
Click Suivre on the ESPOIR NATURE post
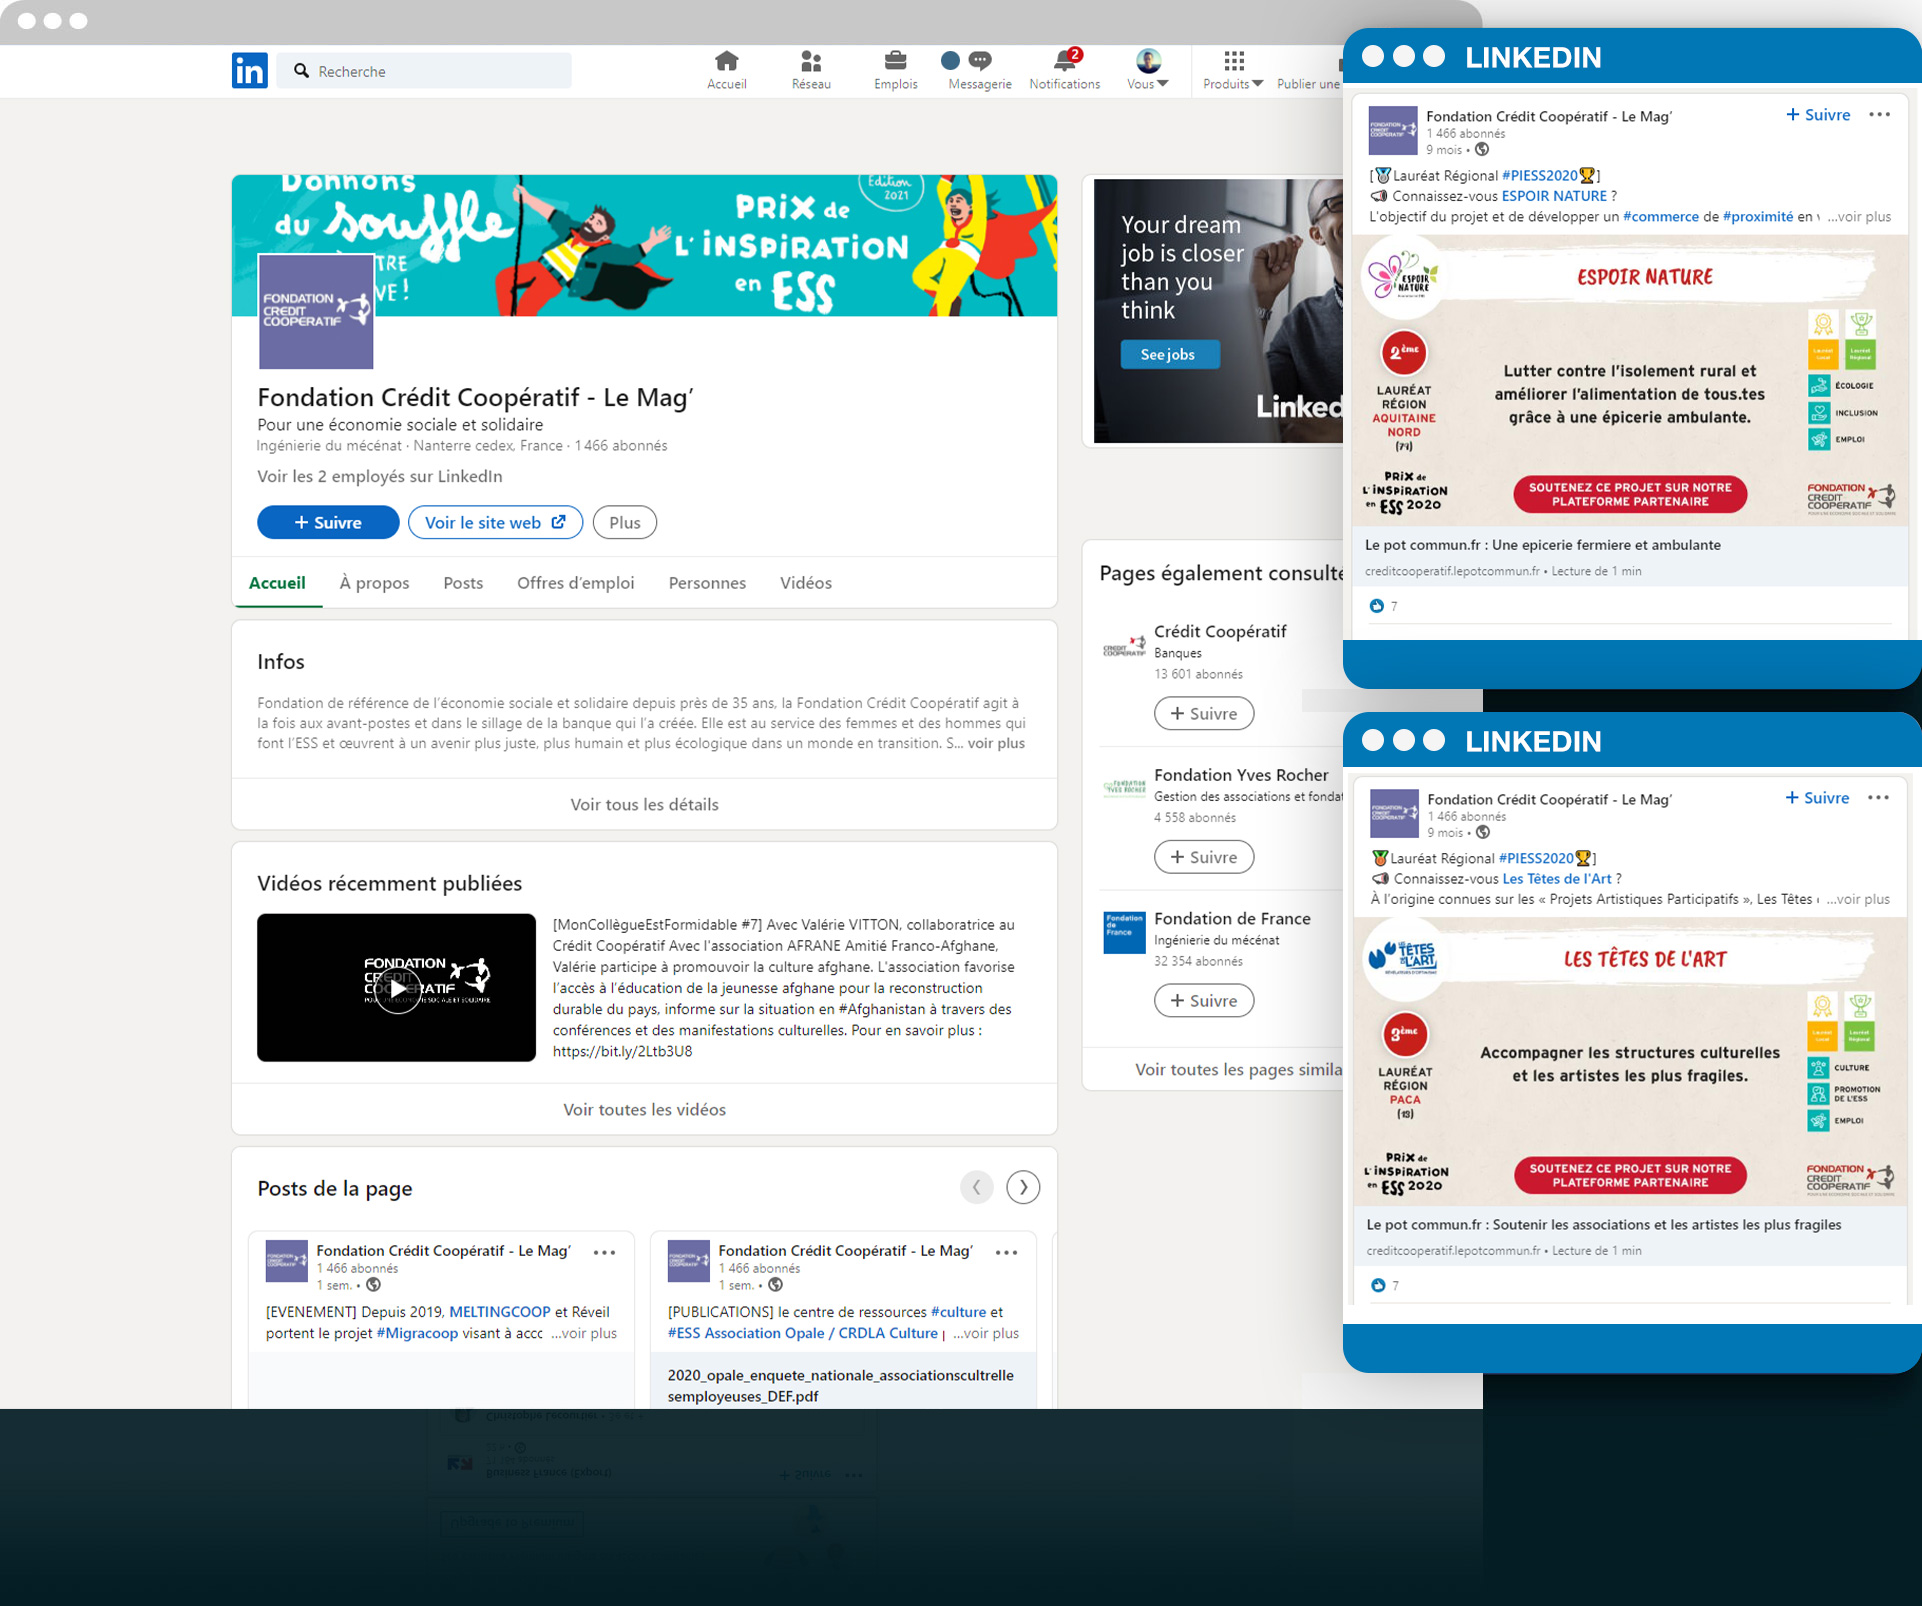click(x=1818, y=115)
